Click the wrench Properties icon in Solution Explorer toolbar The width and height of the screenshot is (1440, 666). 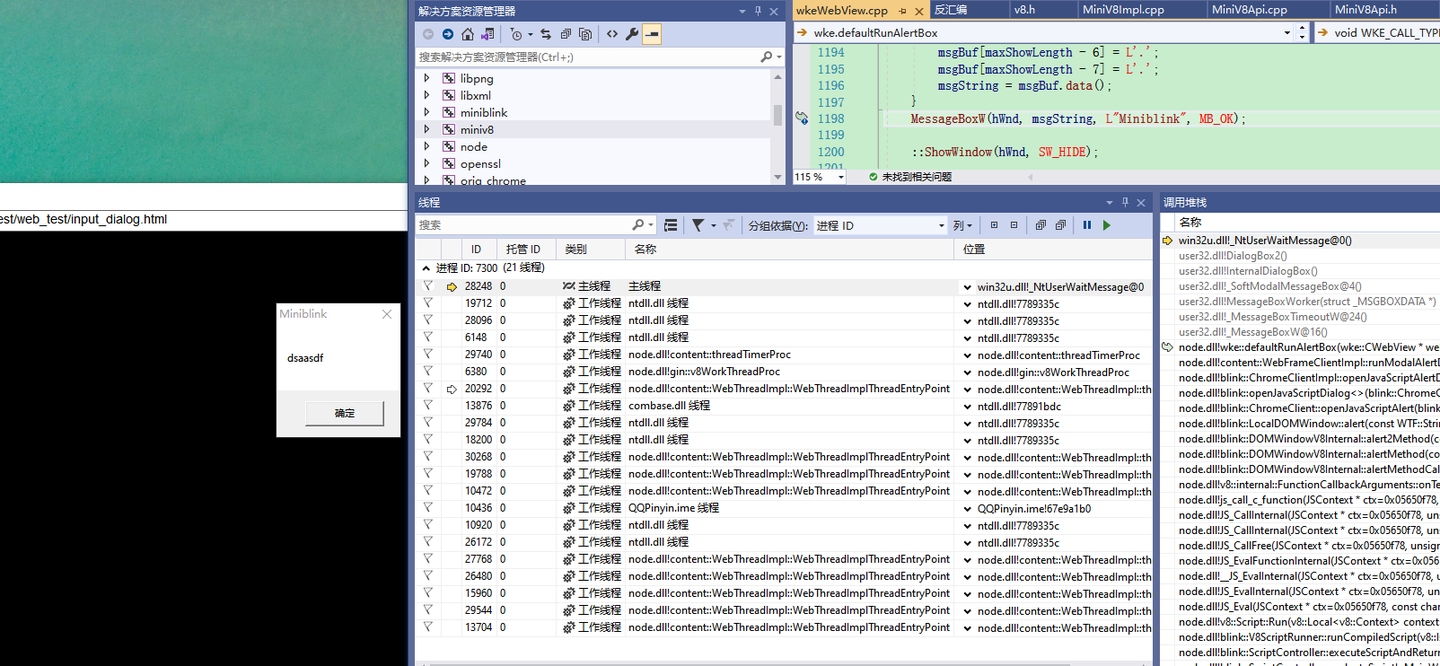[632, 33]
